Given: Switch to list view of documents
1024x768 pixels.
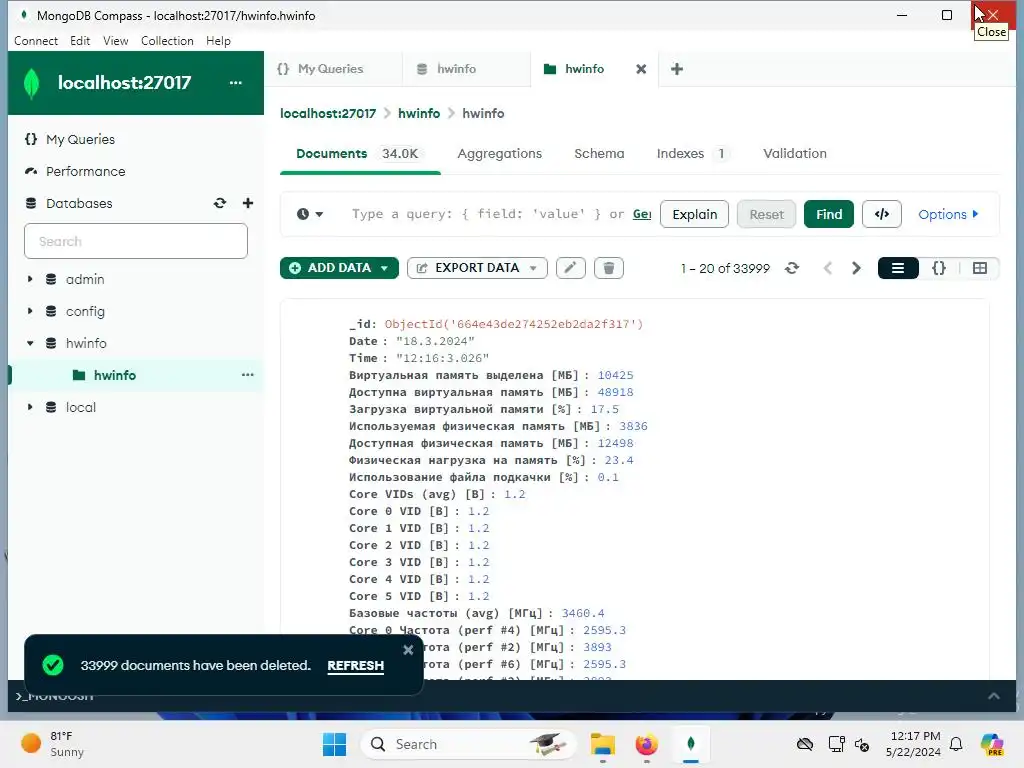Looking at the screenshot, I should (898, 268).
